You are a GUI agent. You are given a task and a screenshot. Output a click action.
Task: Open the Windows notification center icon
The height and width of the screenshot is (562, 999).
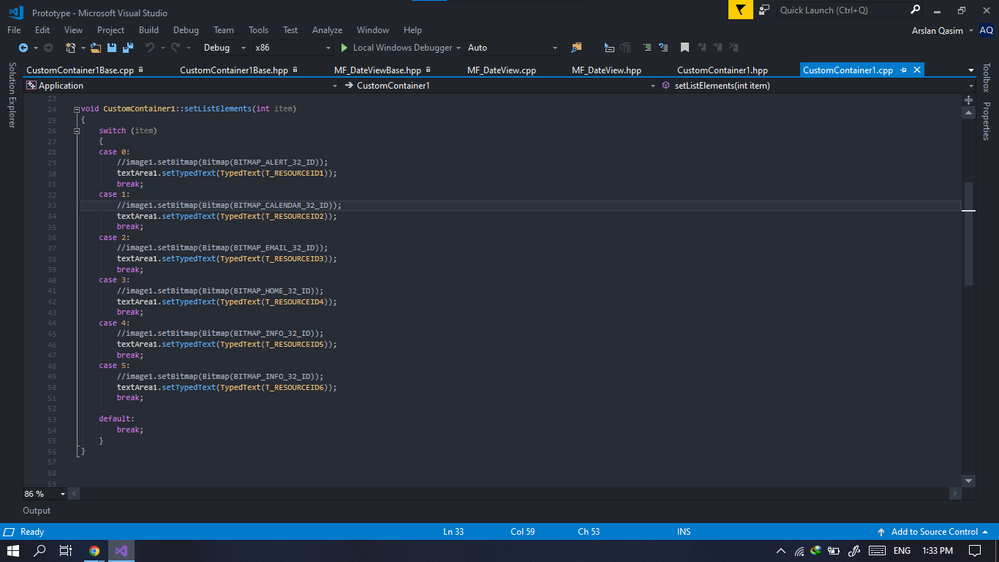coord(975,551)
